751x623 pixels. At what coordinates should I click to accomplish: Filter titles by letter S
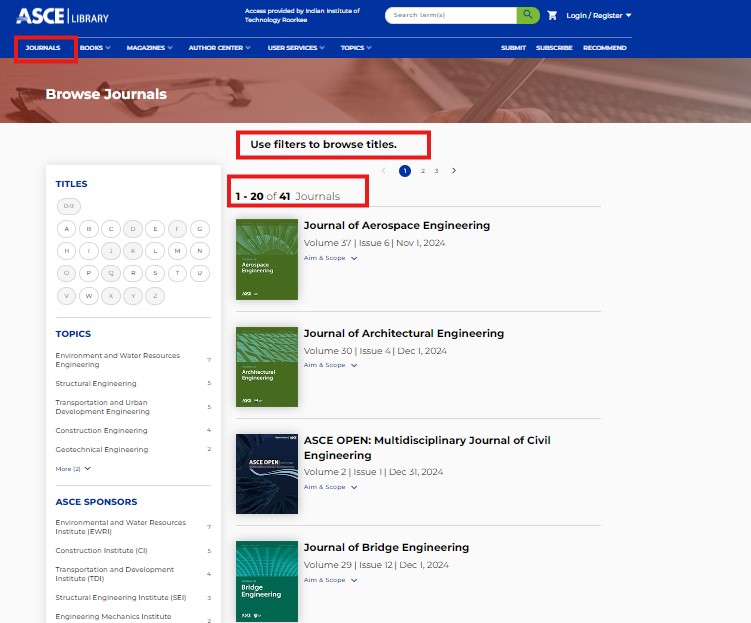point(156,273)
